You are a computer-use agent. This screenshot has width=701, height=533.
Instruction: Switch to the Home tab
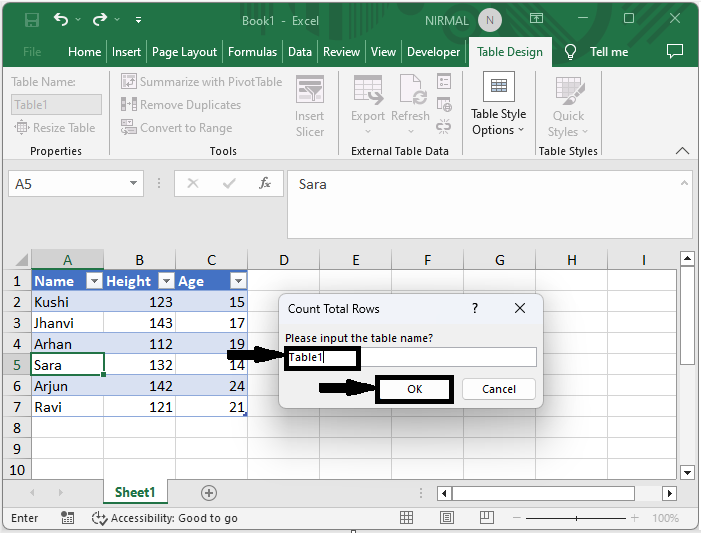84,52
